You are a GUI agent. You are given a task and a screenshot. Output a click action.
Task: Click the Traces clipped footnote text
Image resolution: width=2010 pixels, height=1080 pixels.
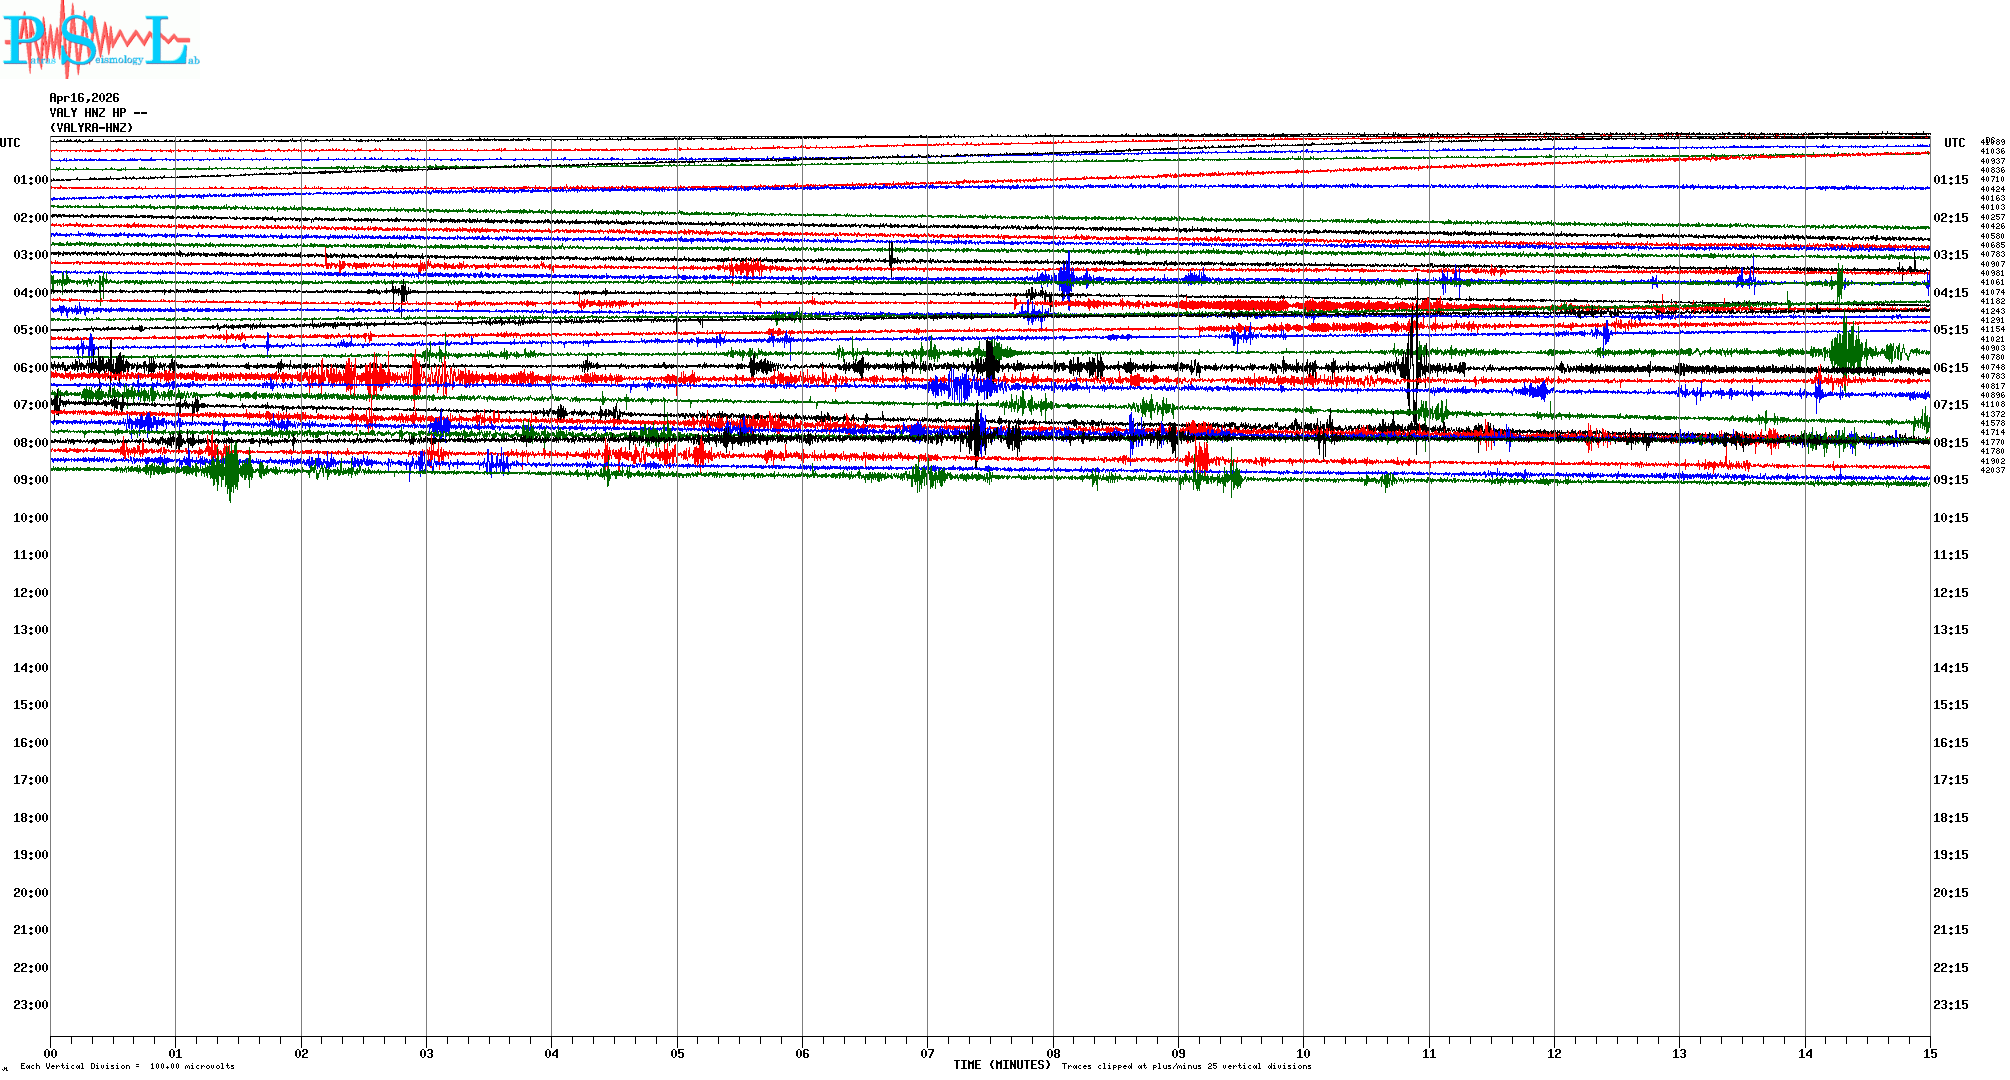(1186, 1066)
